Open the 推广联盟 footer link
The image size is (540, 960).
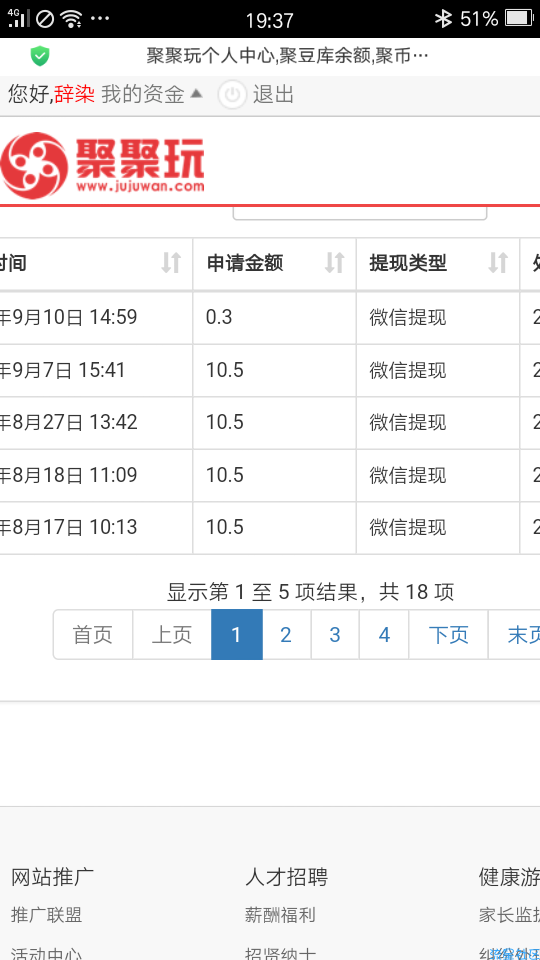47,915
